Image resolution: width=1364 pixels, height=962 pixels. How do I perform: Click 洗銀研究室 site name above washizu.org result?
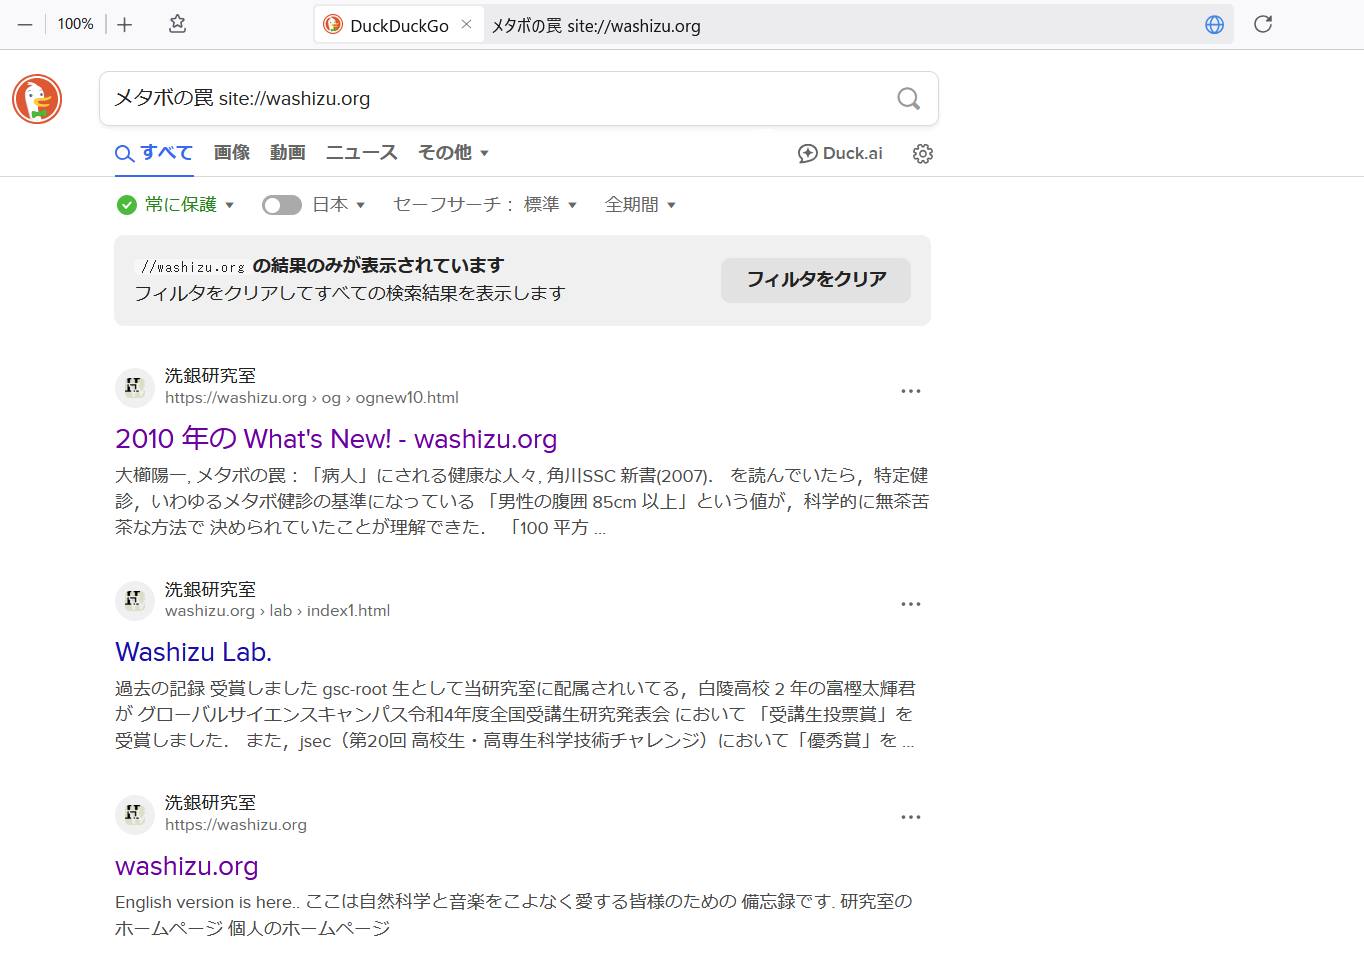210,803
